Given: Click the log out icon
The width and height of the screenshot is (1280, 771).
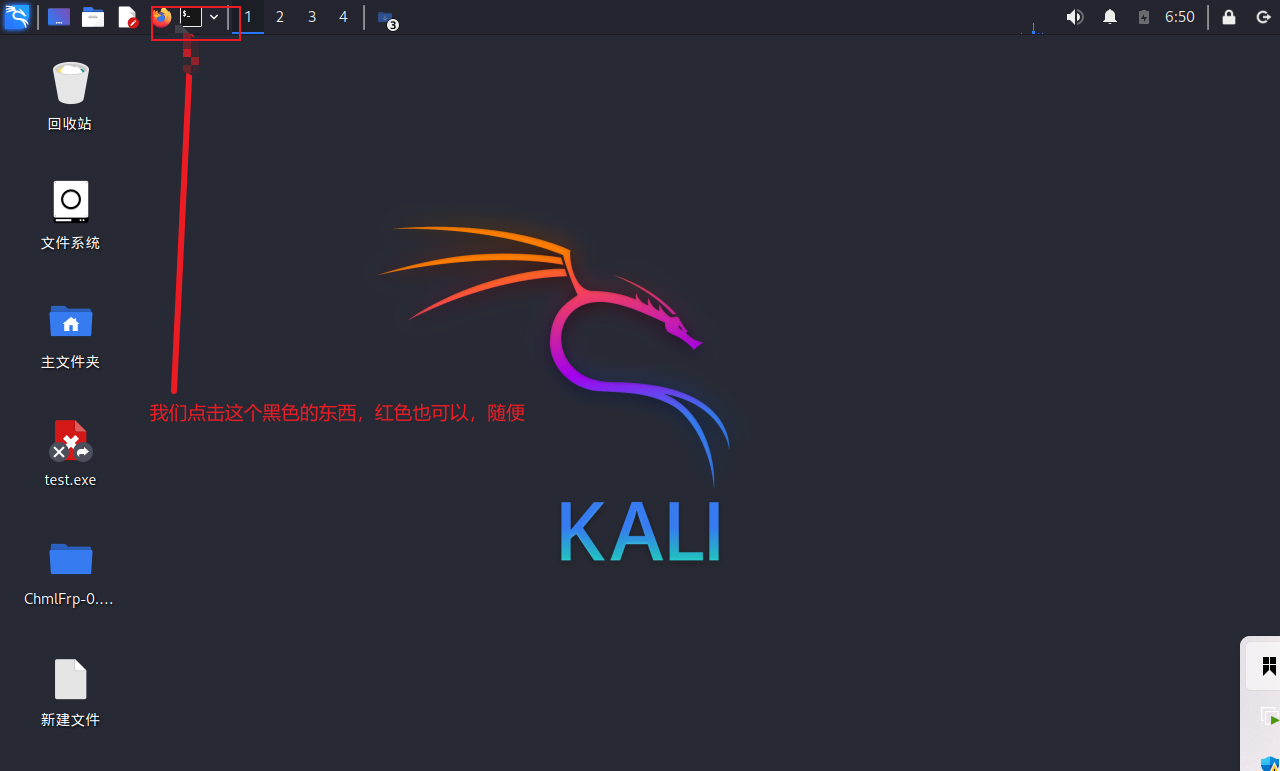Looking at the screenshot, I should (x=1263, y=17).
